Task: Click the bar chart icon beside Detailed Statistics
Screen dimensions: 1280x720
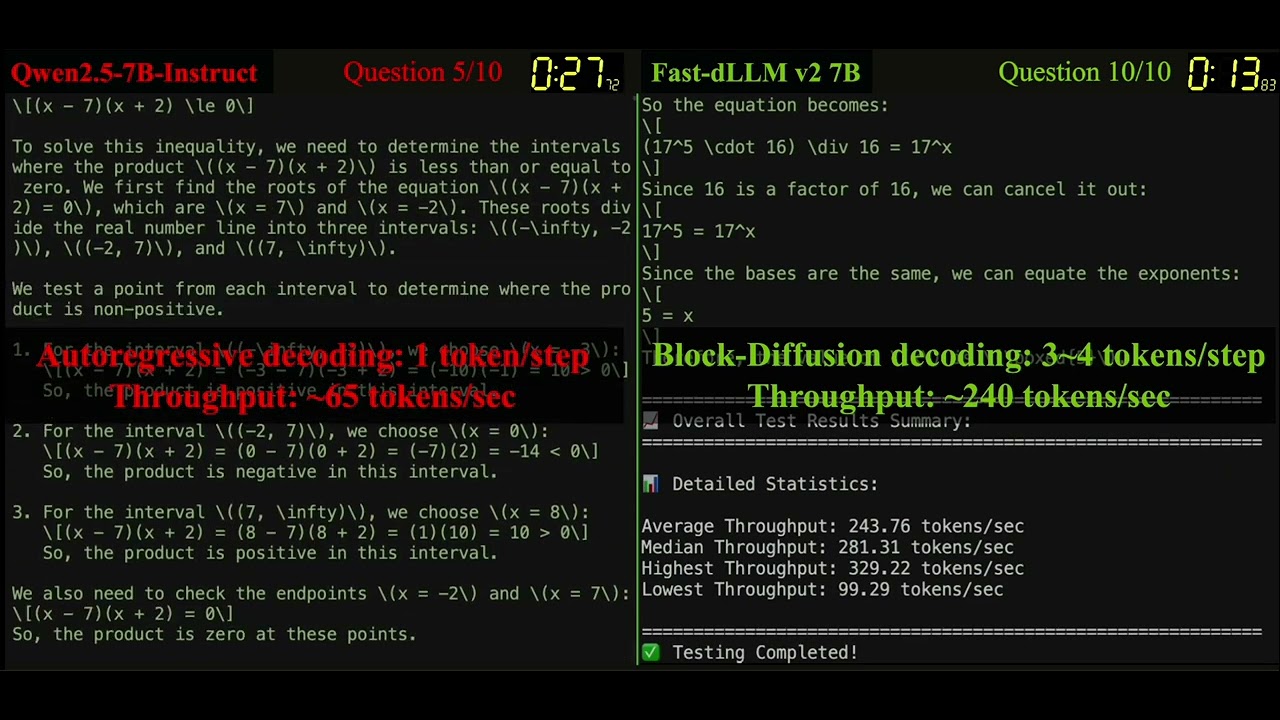Action: pyautogui.click(x=650, y=484)
